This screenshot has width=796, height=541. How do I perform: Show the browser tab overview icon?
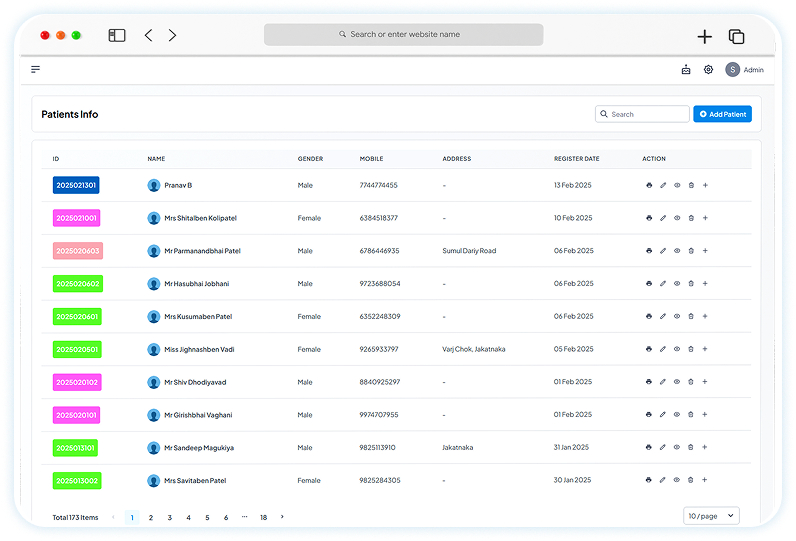click(736, 37)
